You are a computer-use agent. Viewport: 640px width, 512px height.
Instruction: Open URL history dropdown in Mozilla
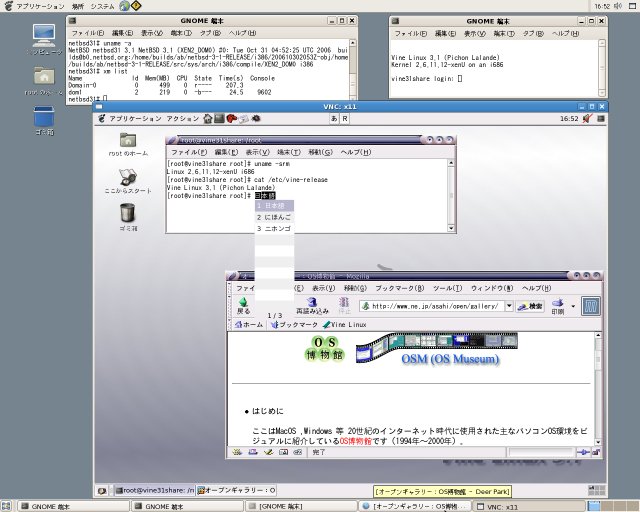point(509,306)
